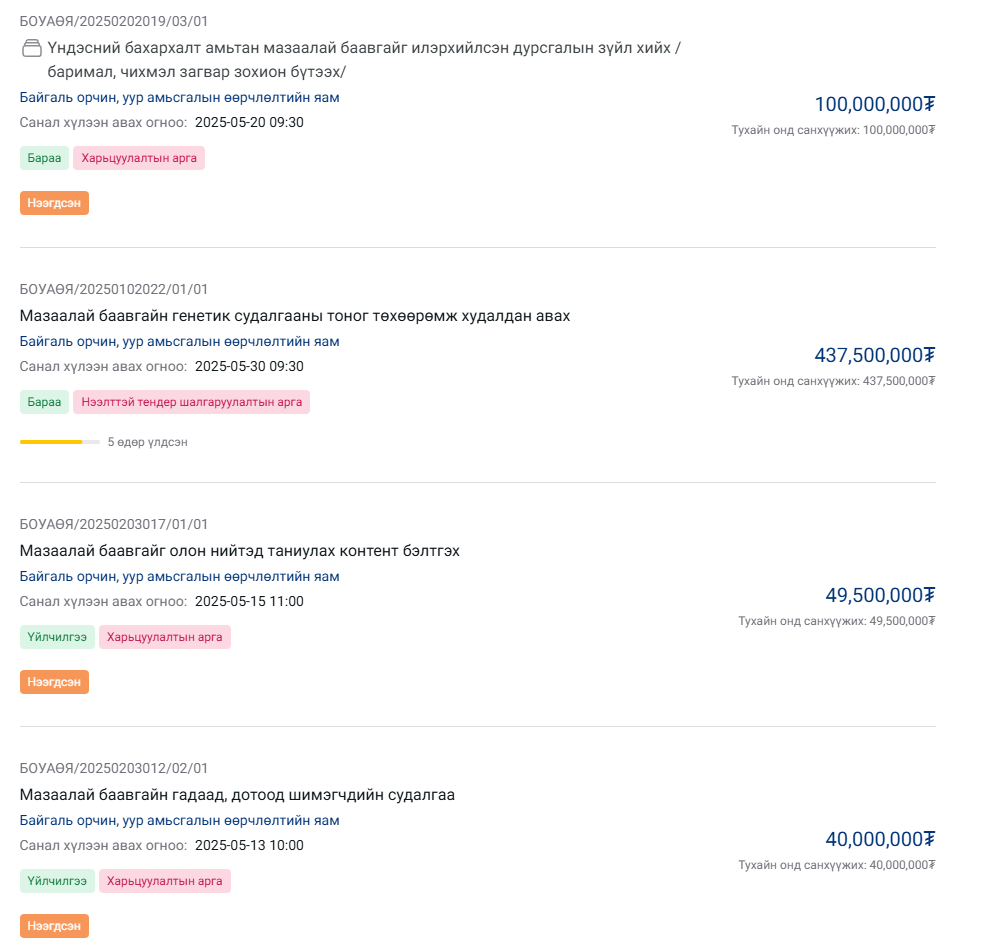Click the 100,000,000₮ budget amount

point(874,104)
